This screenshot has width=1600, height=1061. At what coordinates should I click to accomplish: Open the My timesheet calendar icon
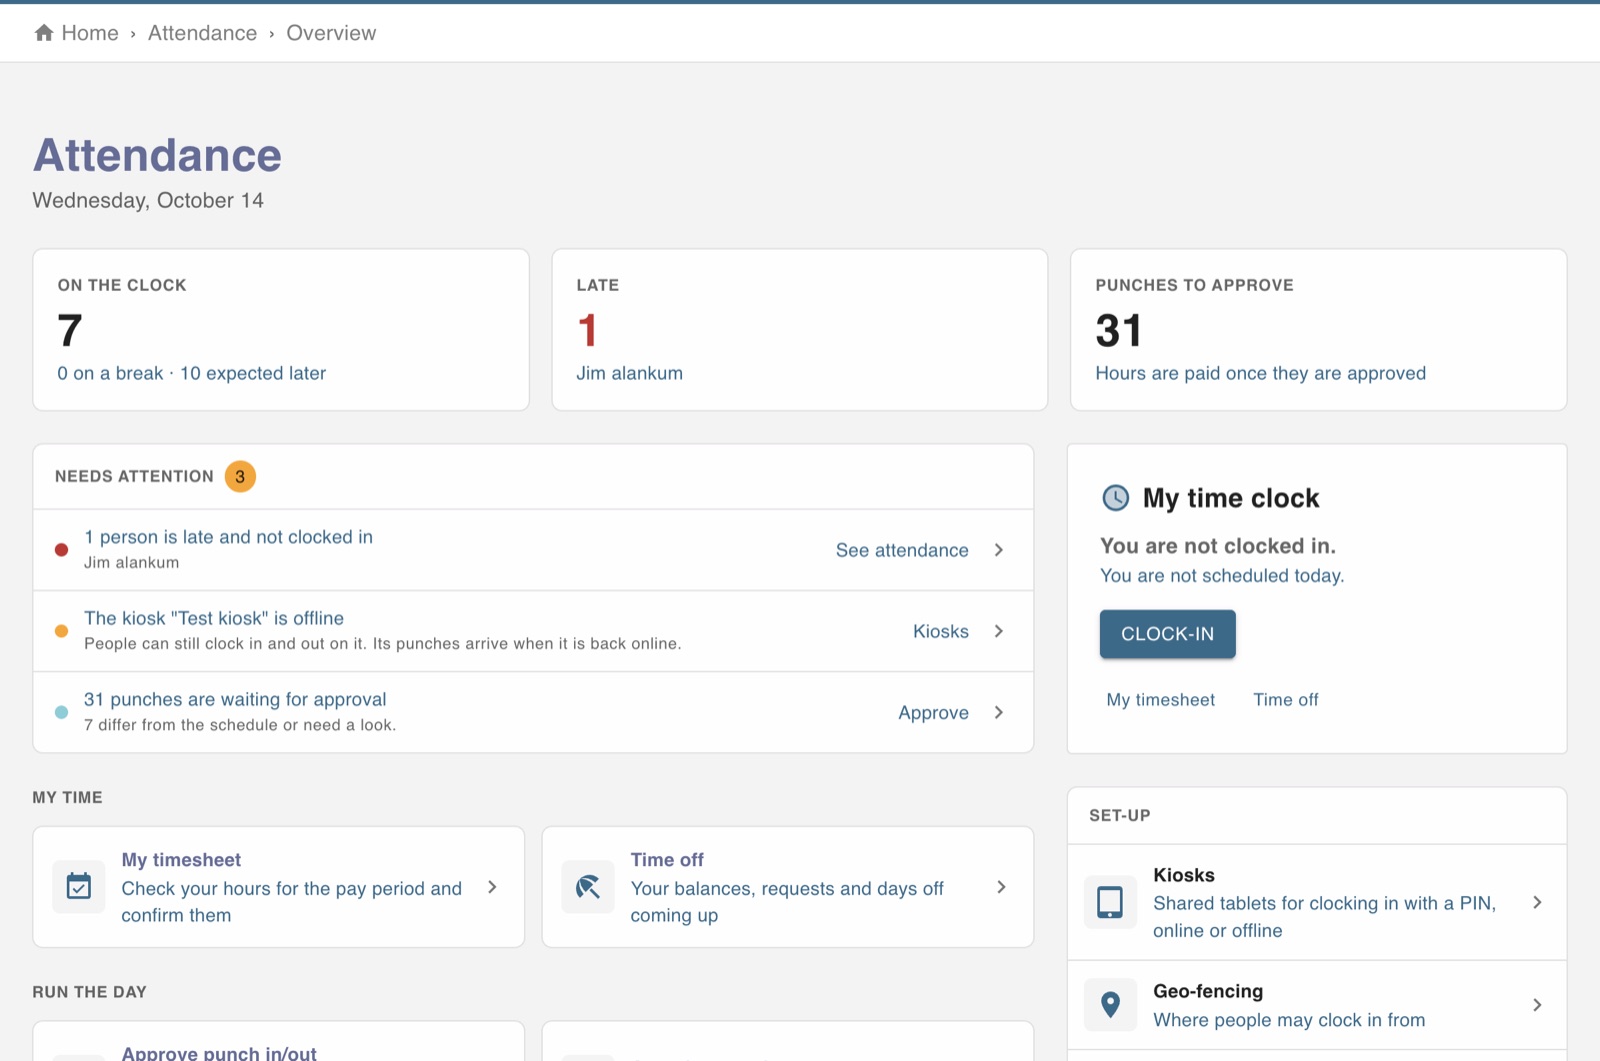coord(79,887)
